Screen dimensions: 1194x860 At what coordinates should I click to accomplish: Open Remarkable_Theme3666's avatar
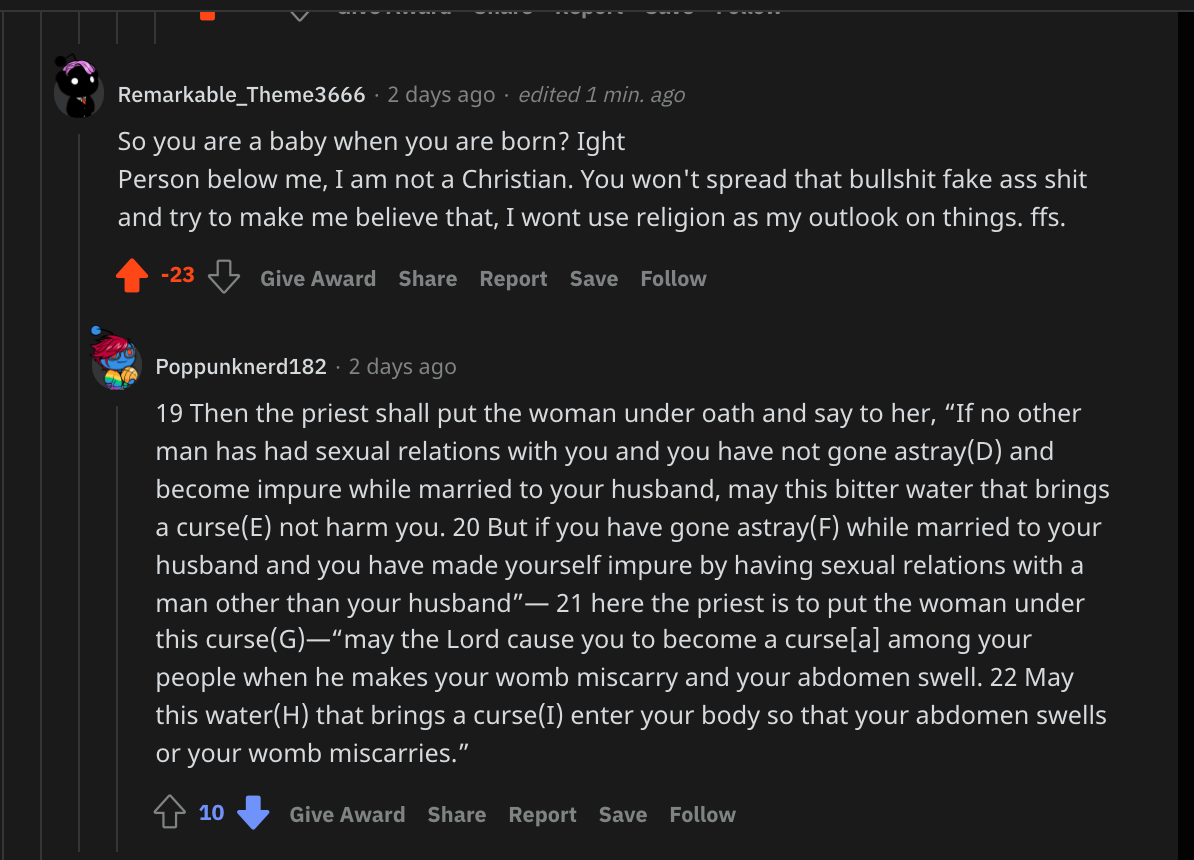(x=79, y=87)
